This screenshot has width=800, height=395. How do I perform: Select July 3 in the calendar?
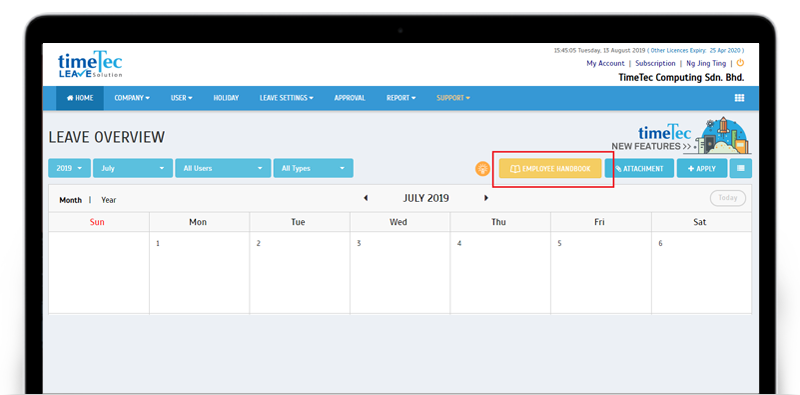click(400, 273)
